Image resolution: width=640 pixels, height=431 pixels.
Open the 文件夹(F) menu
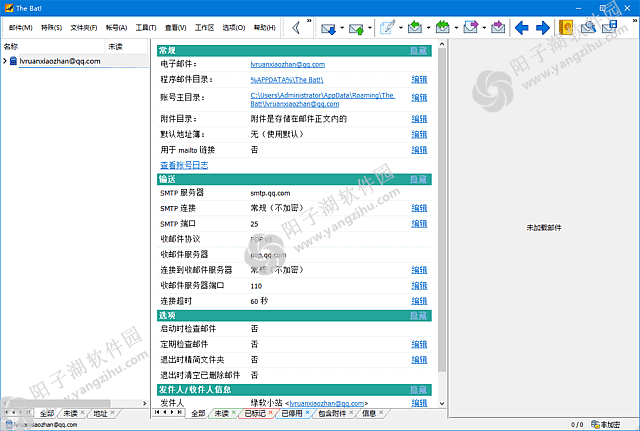(84, 28)
